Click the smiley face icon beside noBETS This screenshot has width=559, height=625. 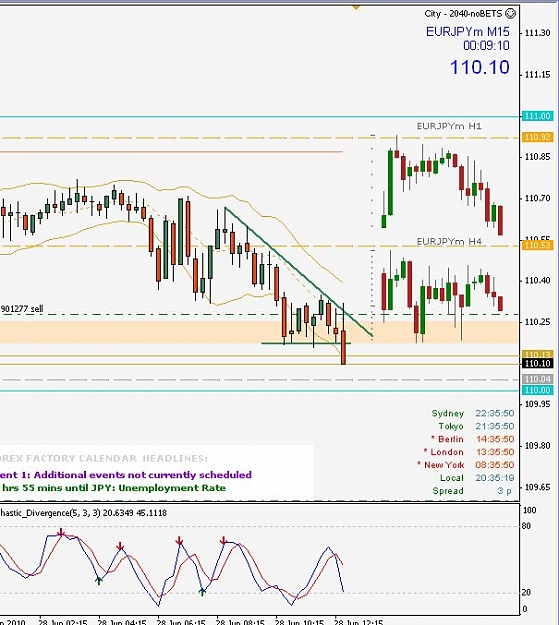pyautogui.click(x=510, y=14)
